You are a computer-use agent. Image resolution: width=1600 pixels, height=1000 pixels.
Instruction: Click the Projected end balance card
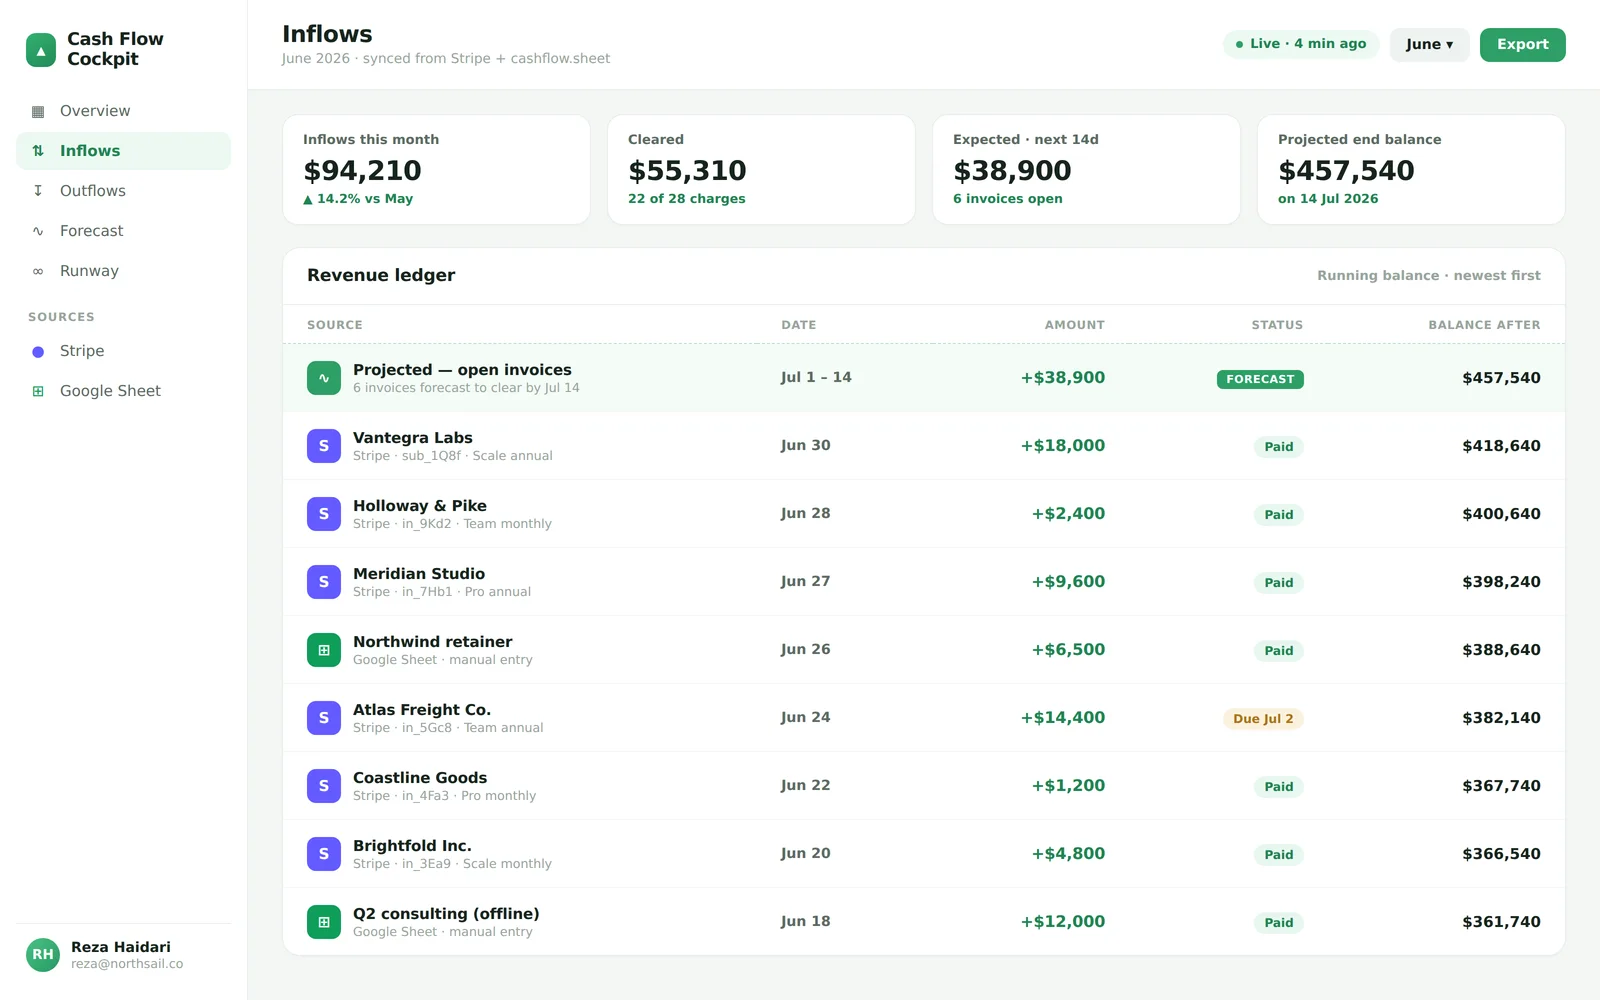[1411, 169]
